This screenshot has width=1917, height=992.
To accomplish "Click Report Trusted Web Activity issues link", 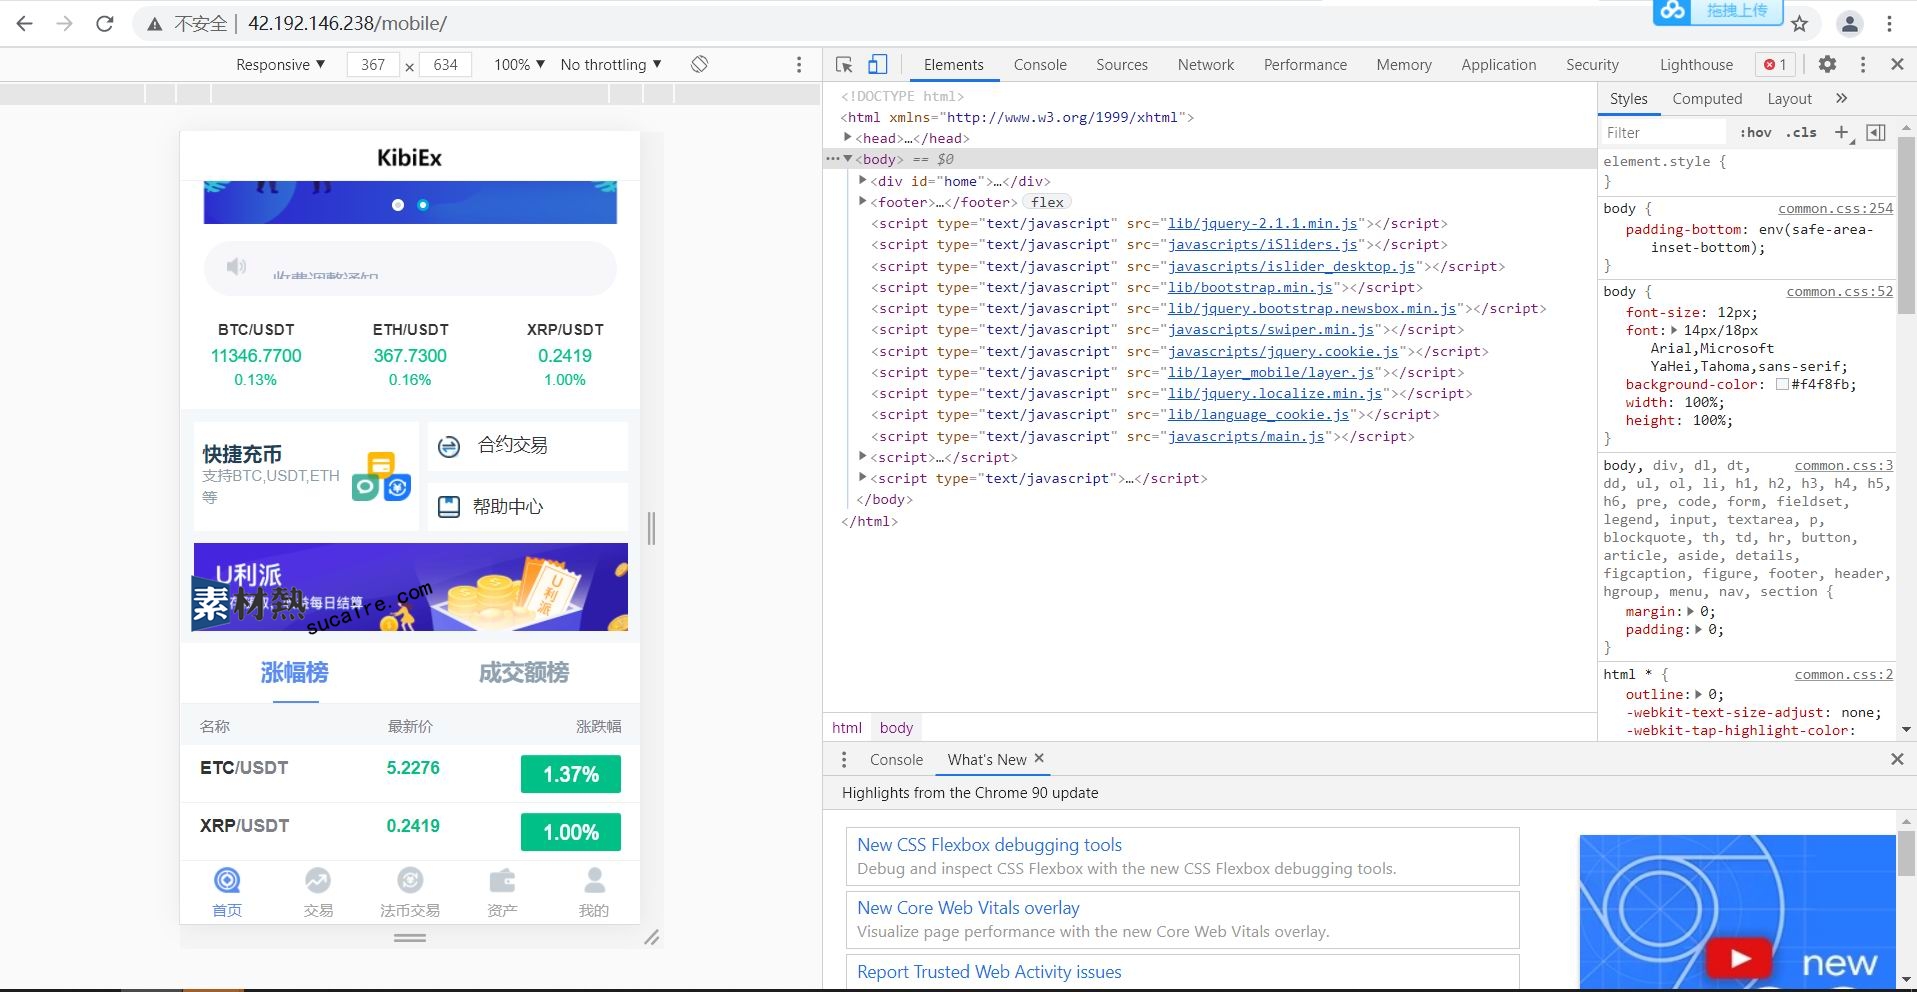I will click(989, 972).
